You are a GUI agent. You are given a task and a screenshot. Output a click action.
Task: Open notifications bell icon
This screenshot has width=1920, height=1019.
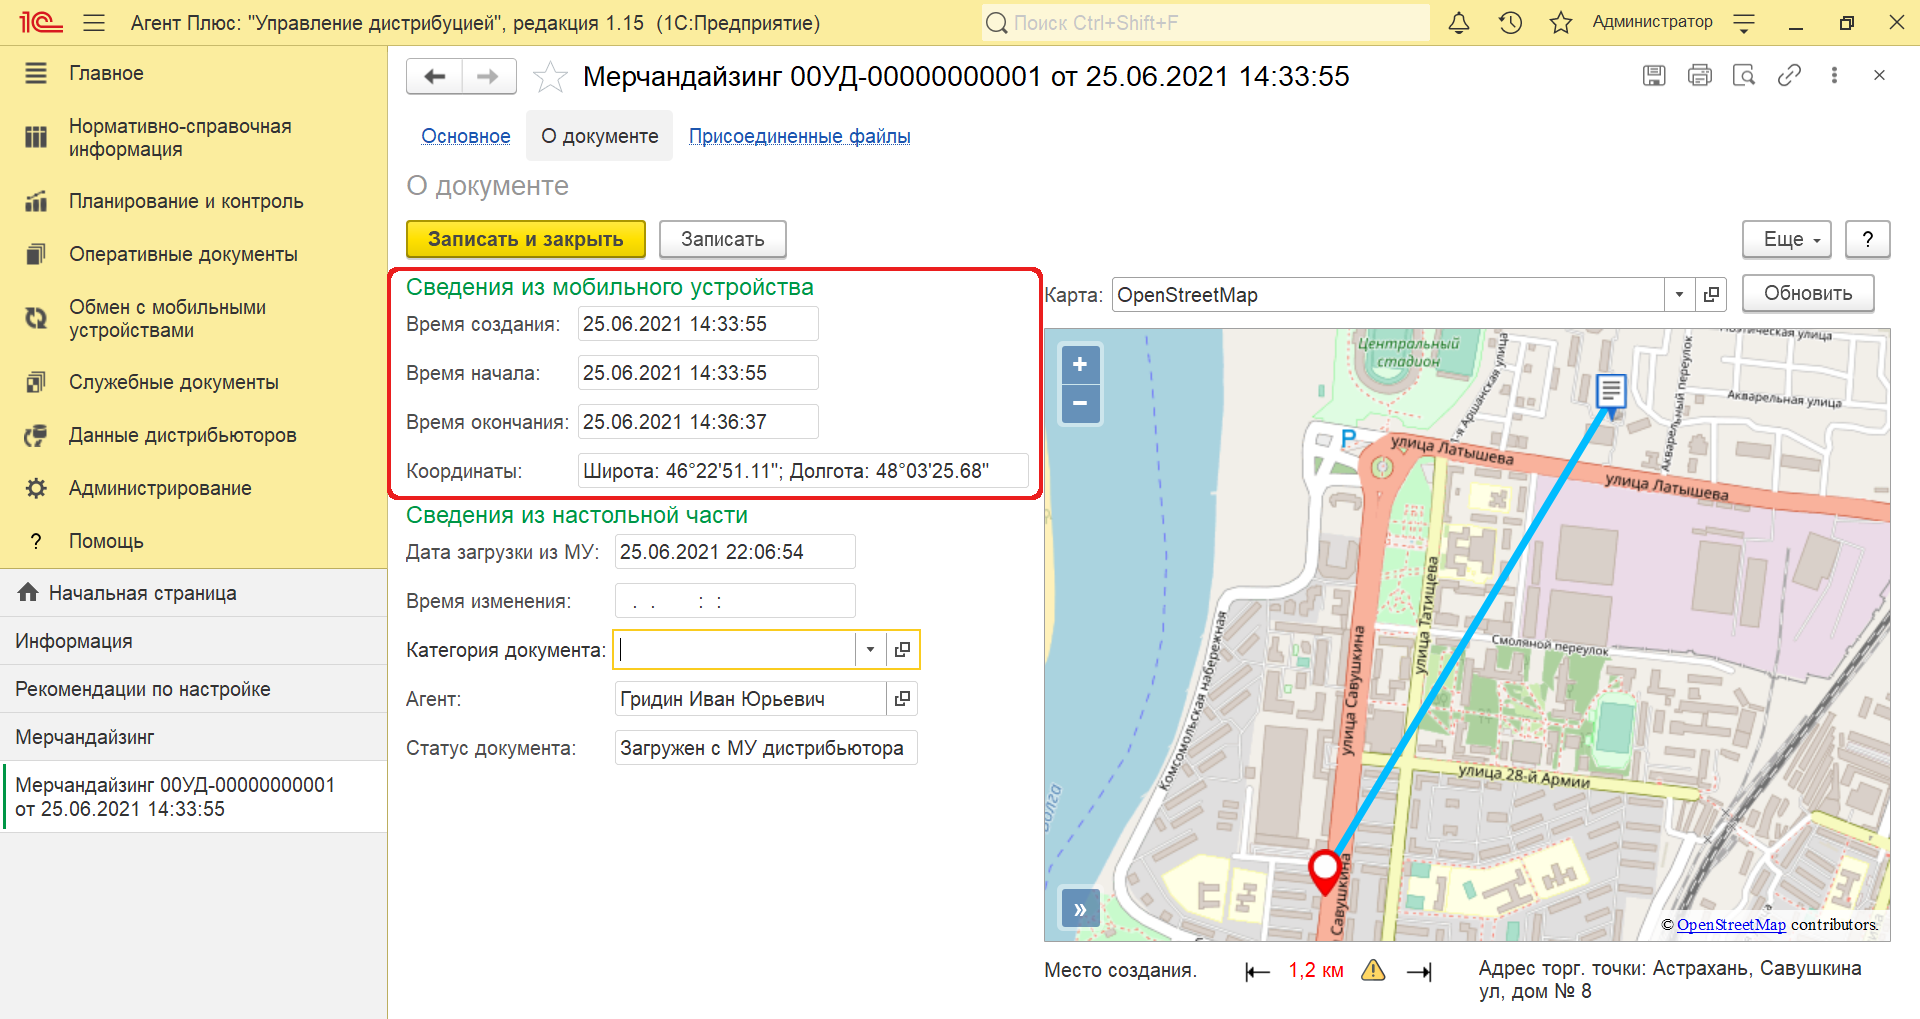click(1459, 22)
